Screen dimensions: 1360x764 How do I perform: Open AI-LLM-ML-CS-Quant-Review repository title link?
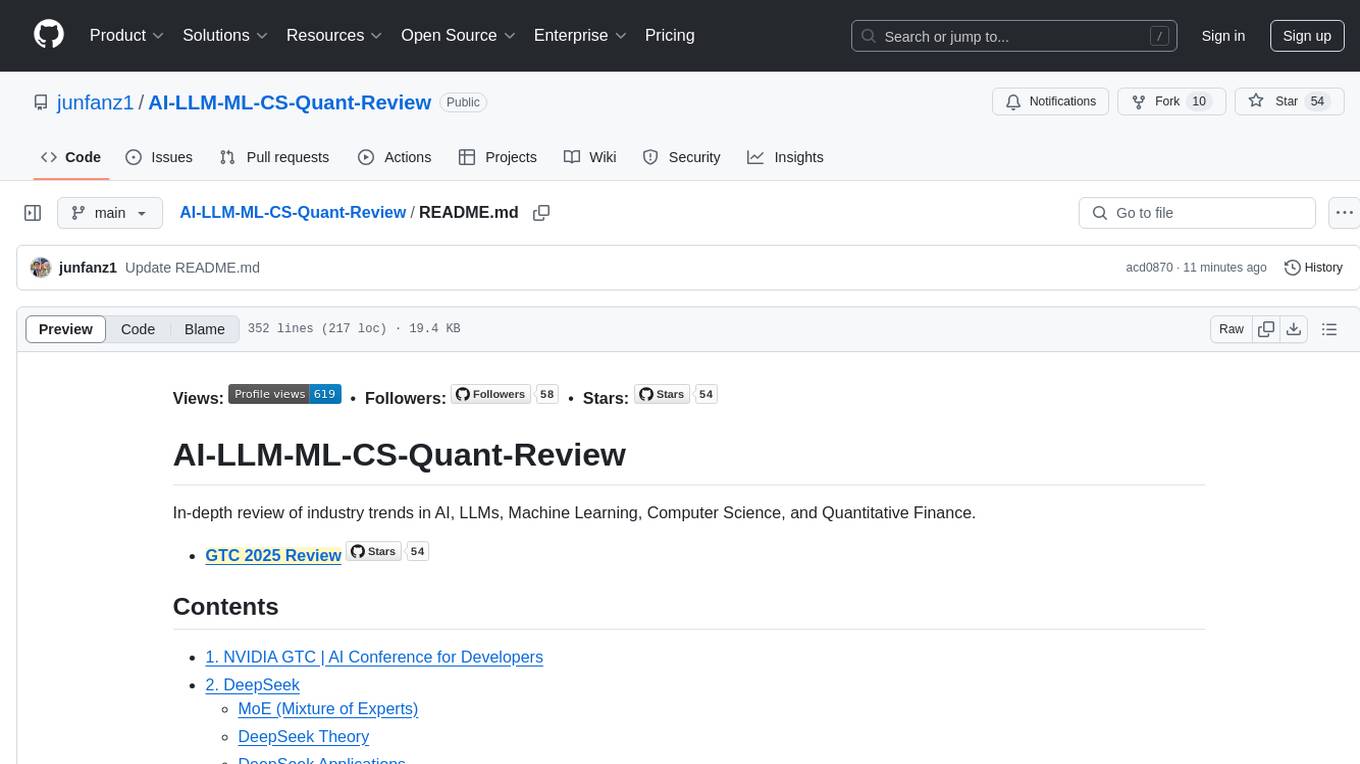(x=290, y=102)
